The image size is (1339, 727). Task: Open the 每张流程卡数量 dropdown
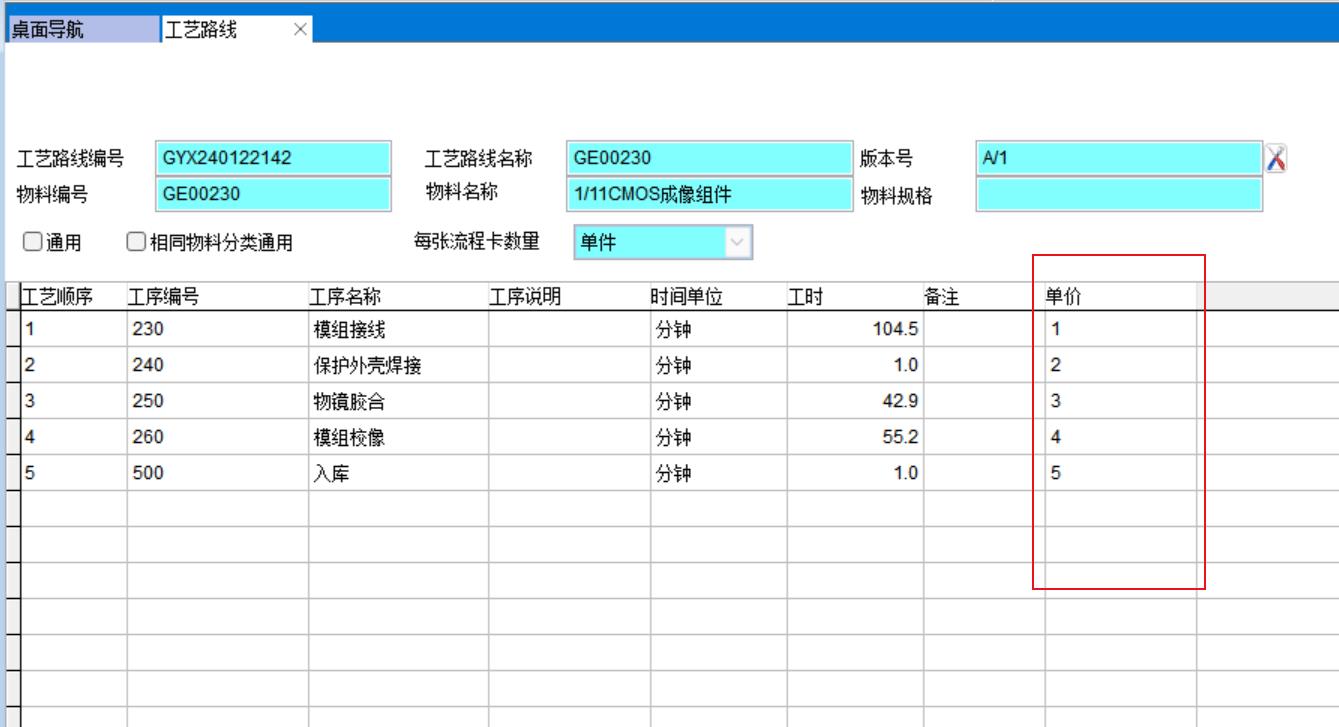737,242
